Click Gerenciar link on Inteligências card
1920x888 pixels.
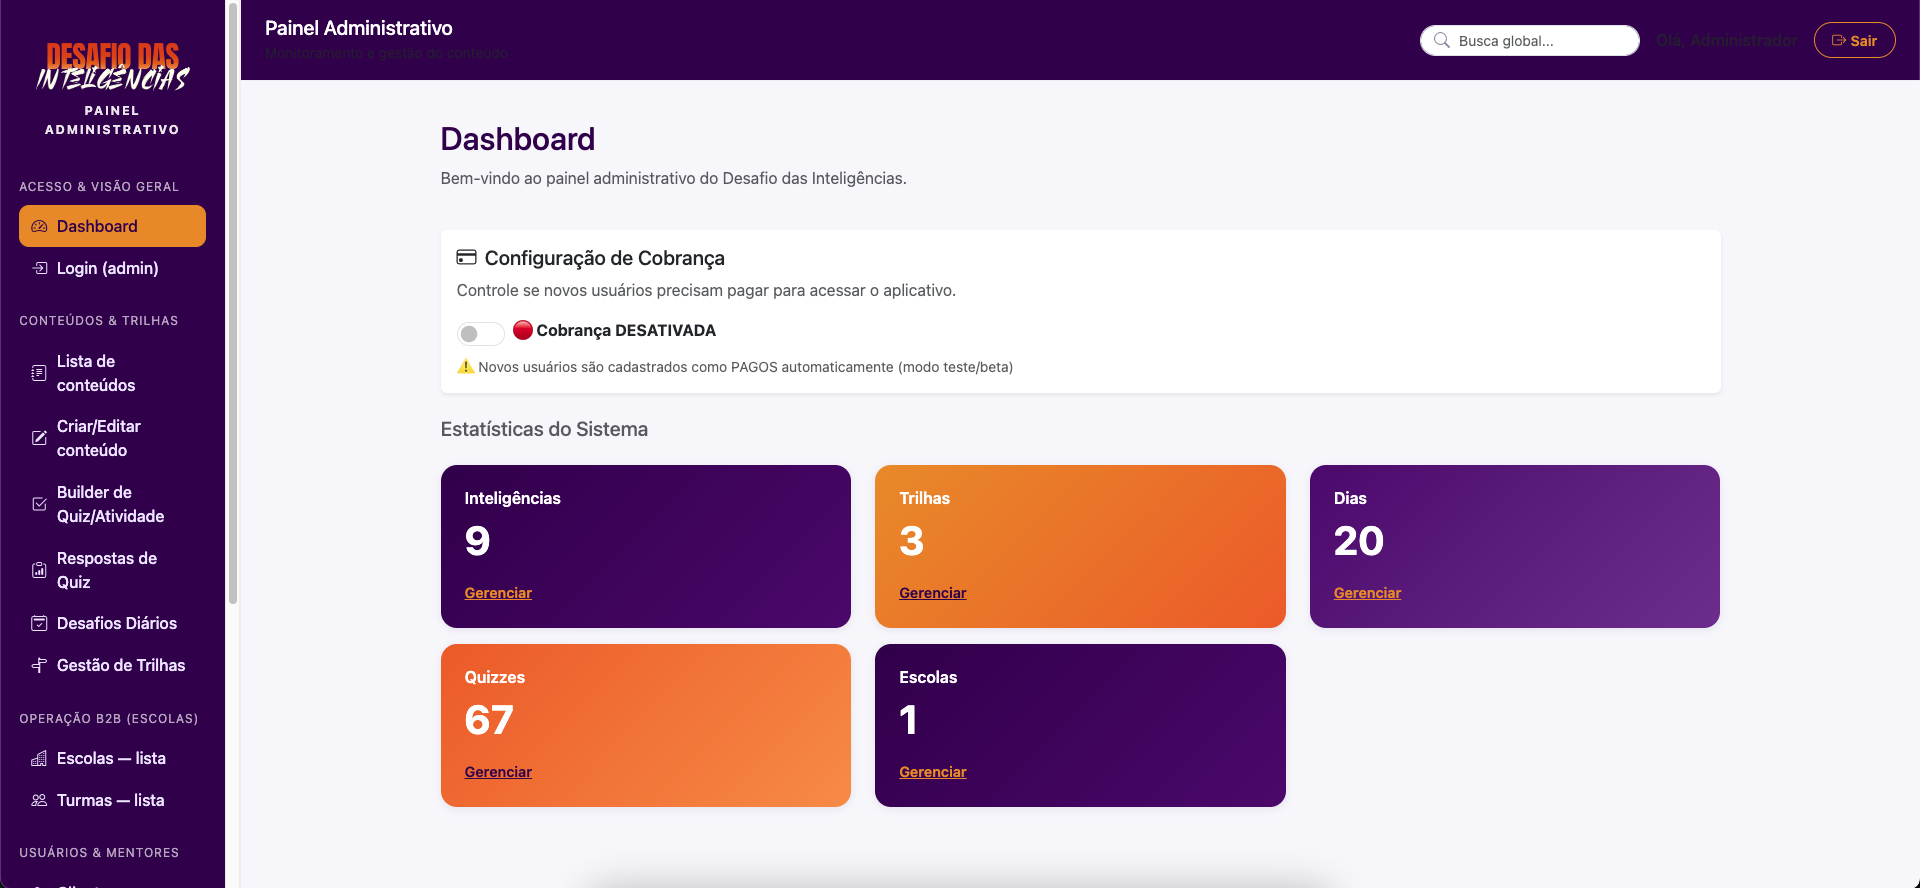click(498, 593)
